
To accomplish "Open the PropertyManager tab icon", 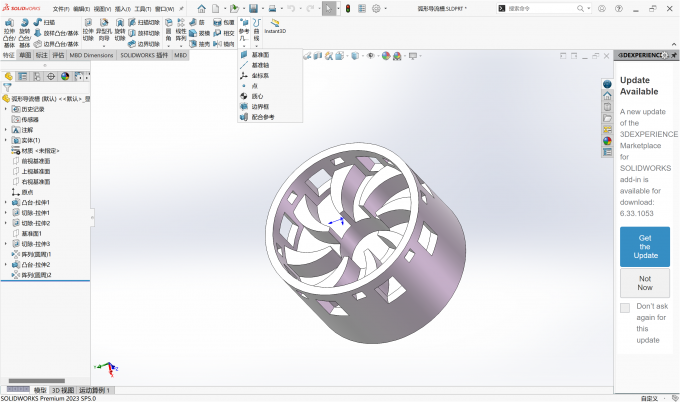I will click(x=23, y=76).
